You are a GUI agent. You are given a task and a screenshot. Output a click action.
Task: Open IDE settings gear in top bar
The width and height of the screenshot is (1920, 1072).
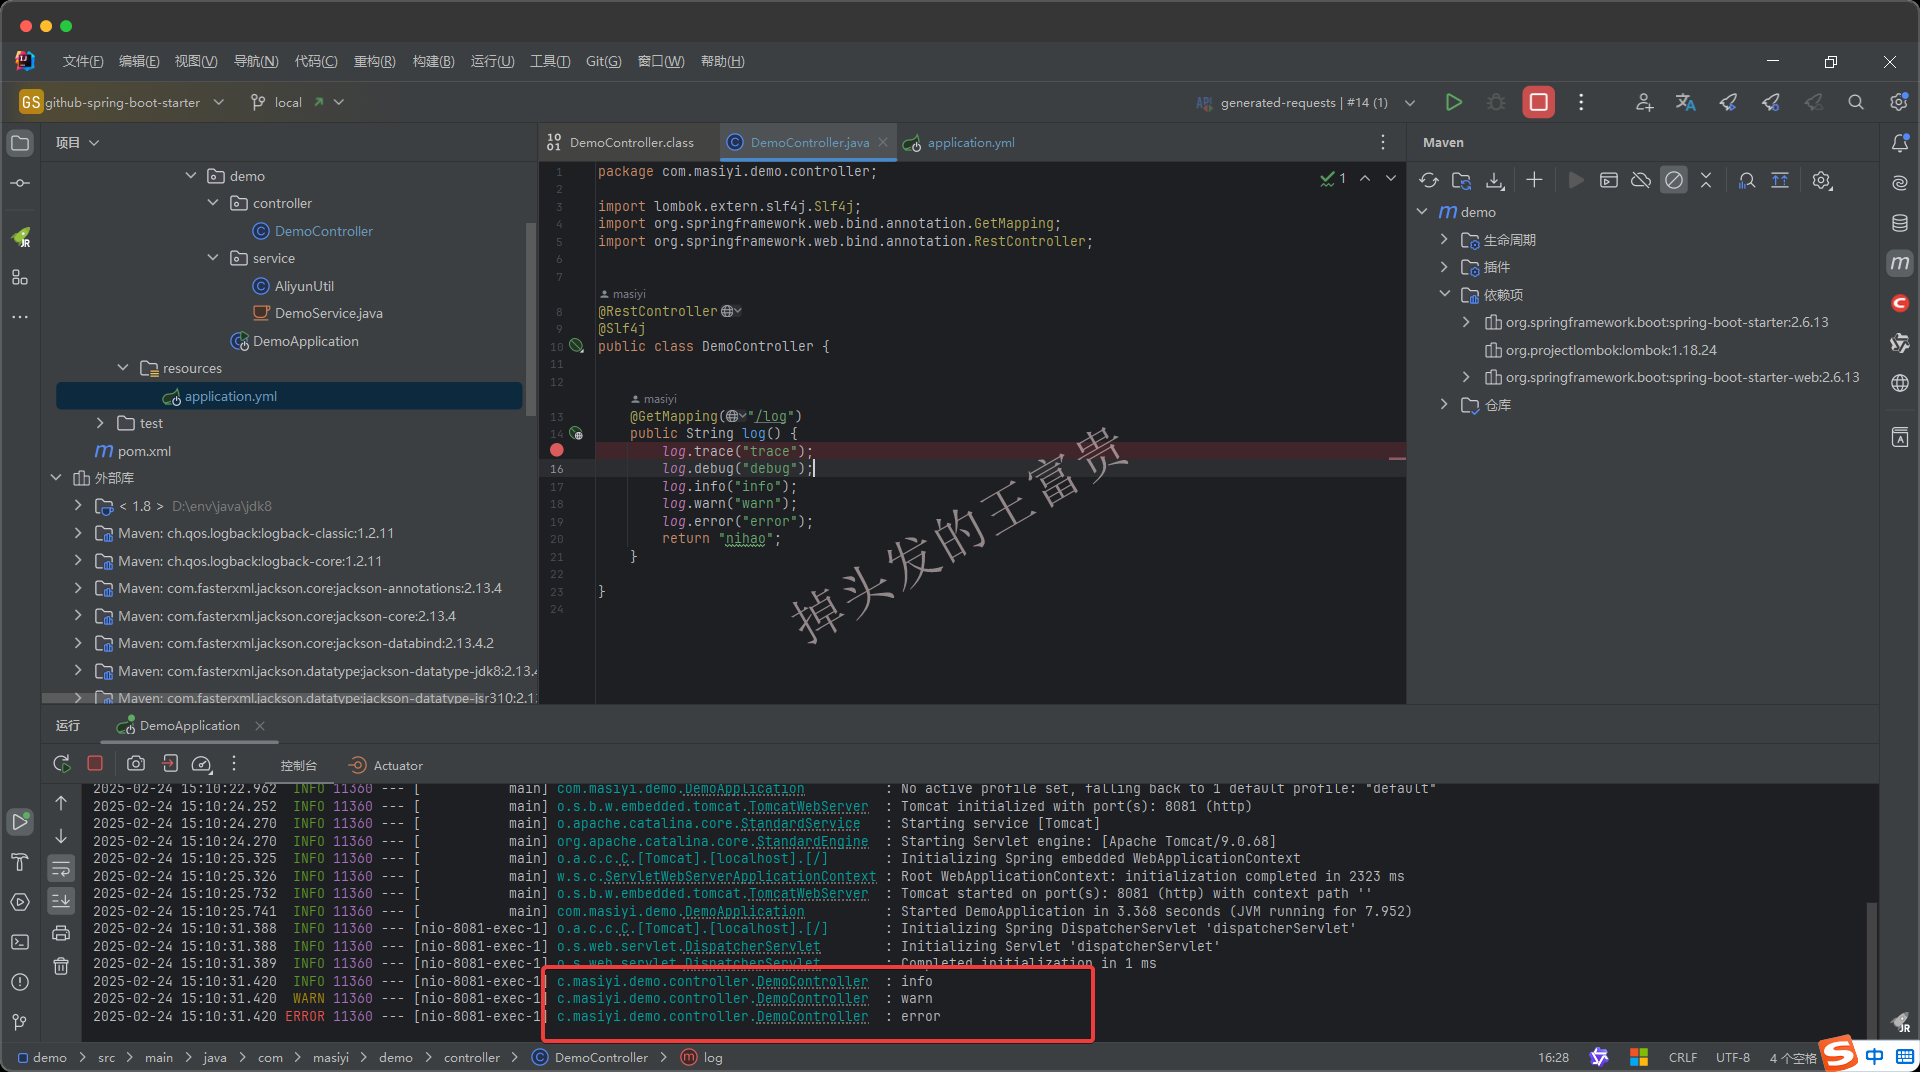(1898, 102)
